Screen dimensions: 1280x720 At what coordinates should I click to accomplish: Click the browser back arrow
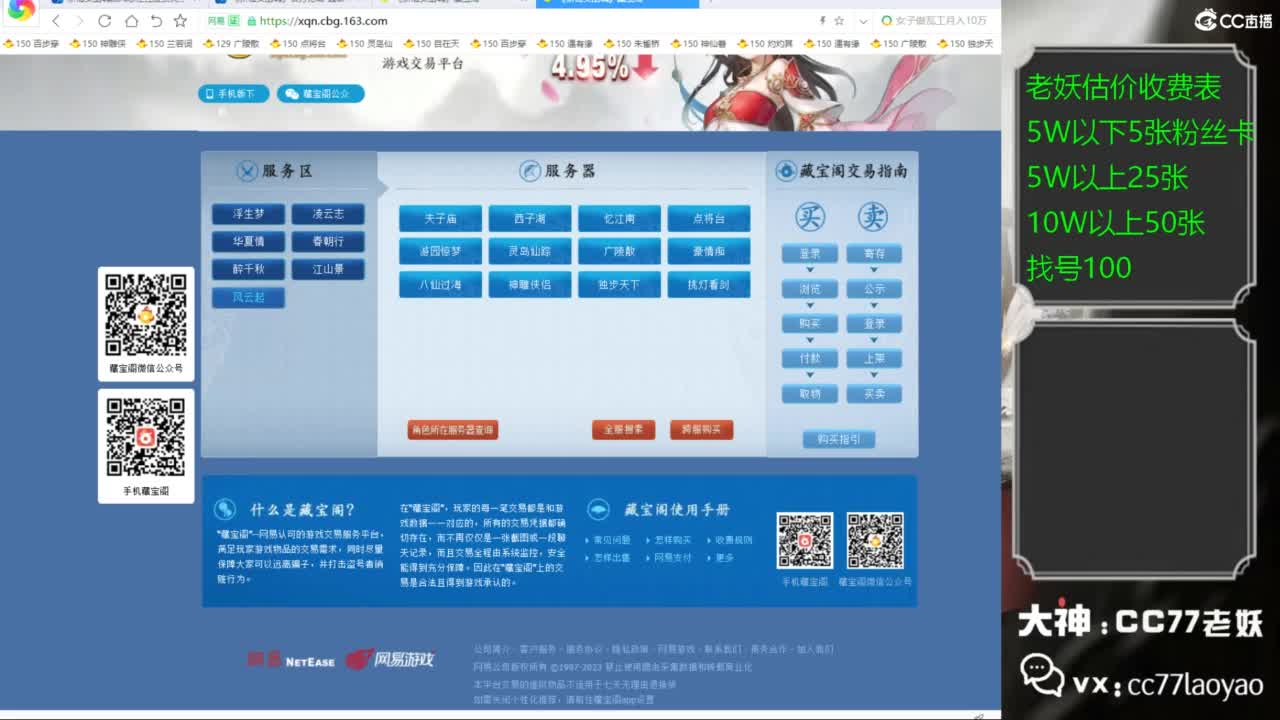(x=56, y=21)
